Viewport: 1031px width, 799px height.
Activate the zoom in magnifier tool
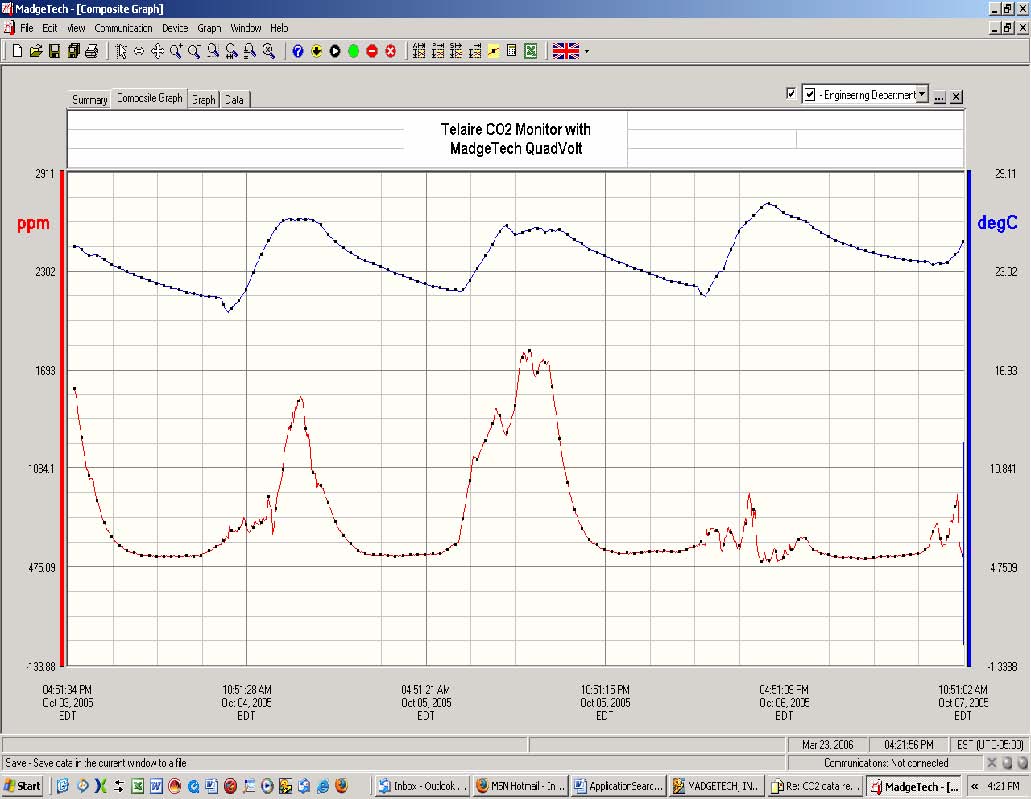tap(176, 51)
